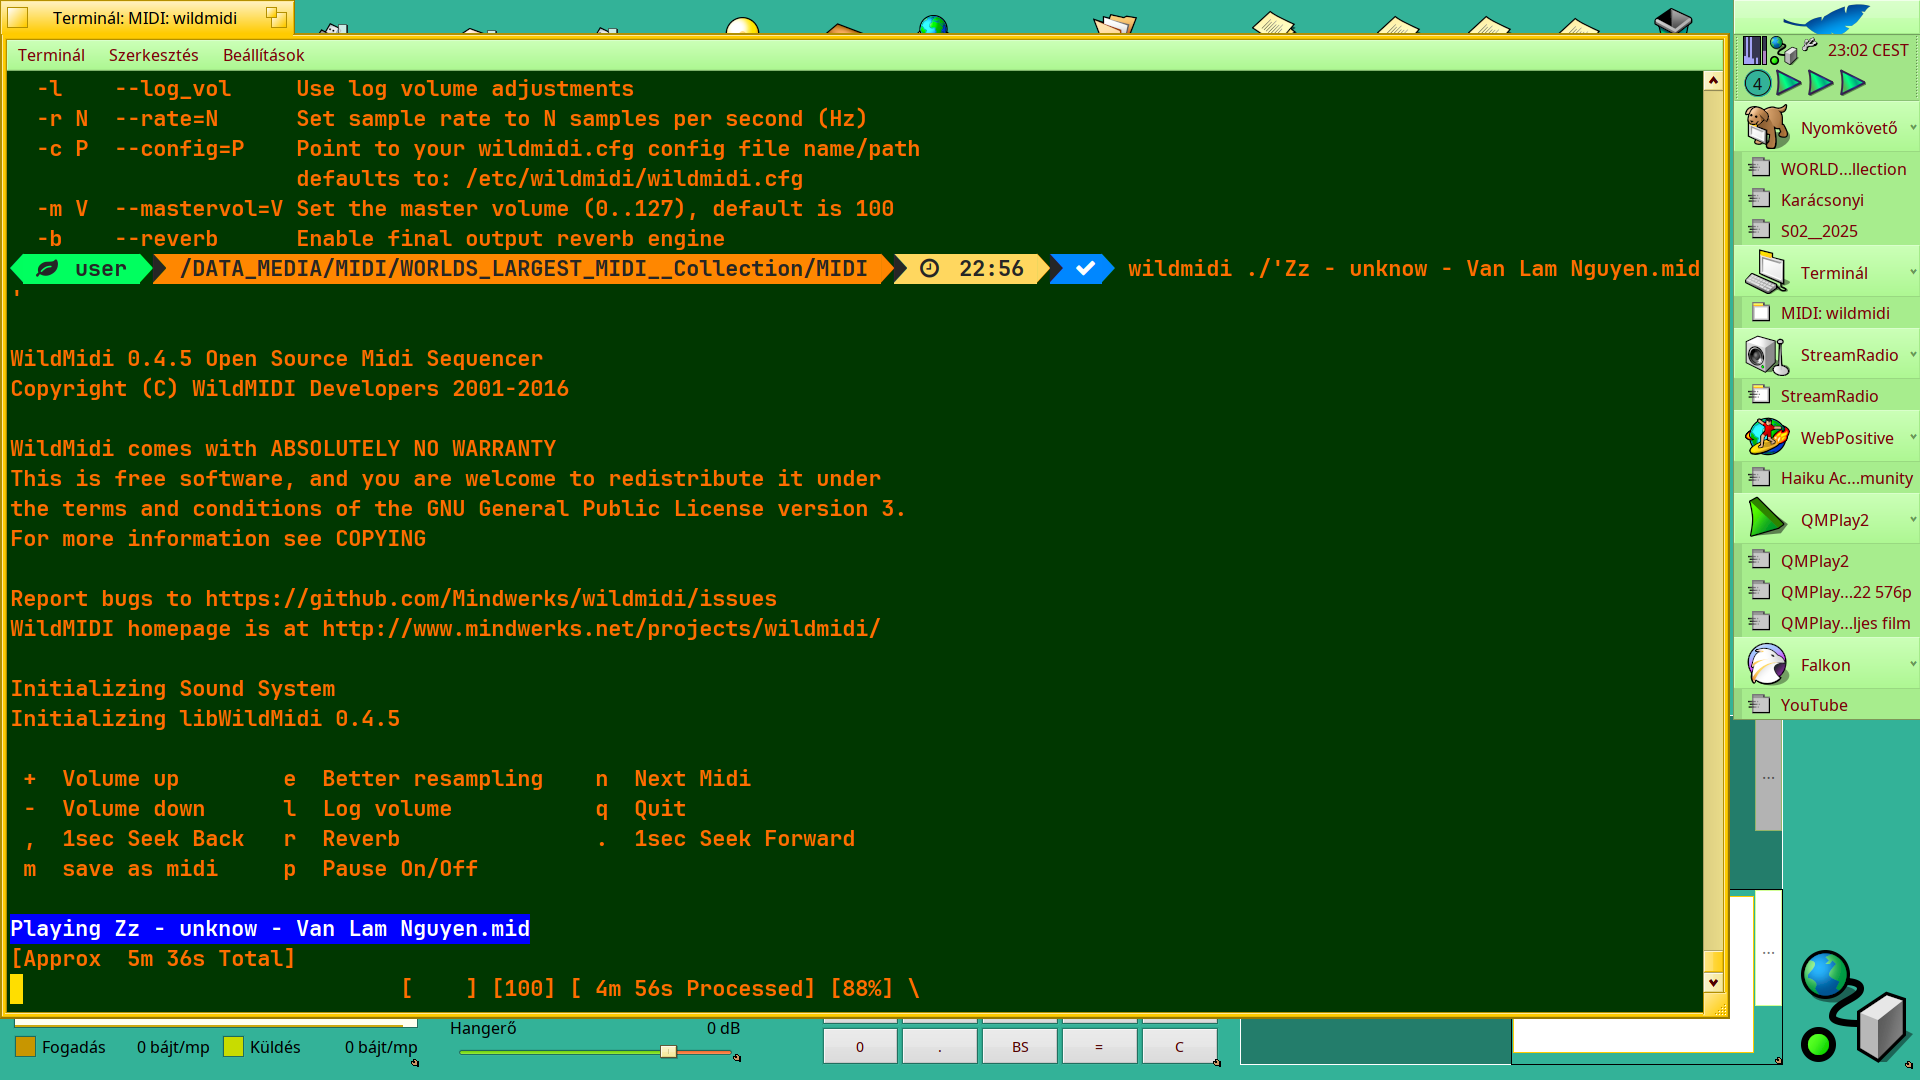Switch to the Karácsonyi Tracker window
The image size is (1920, 1080).
(1829, 200)
